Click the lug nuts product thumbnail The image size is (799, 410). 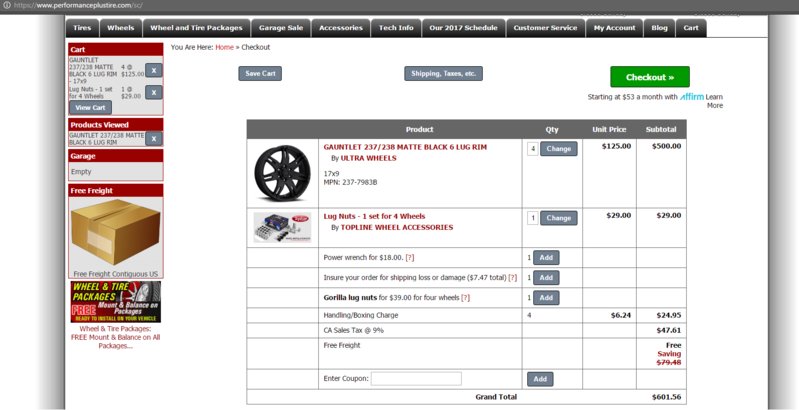tap(282, 227)
